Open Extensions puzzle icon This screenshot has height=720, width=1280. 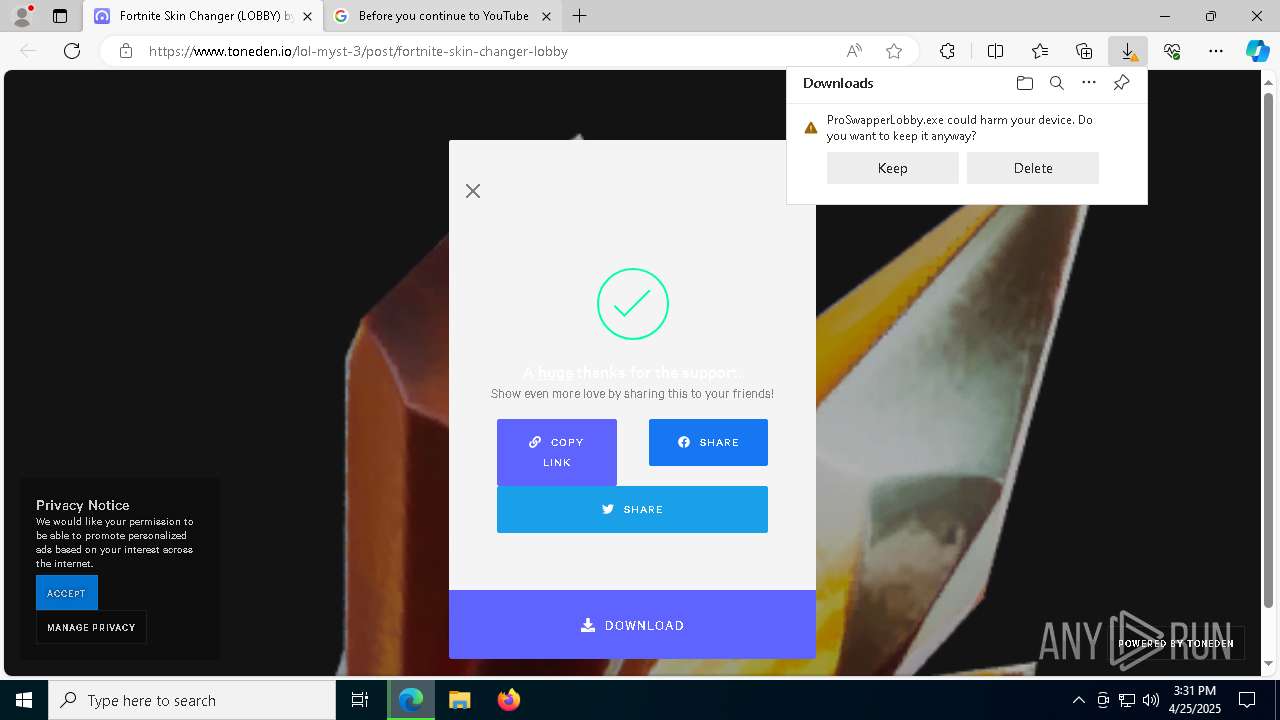click(x=947, y=51)
